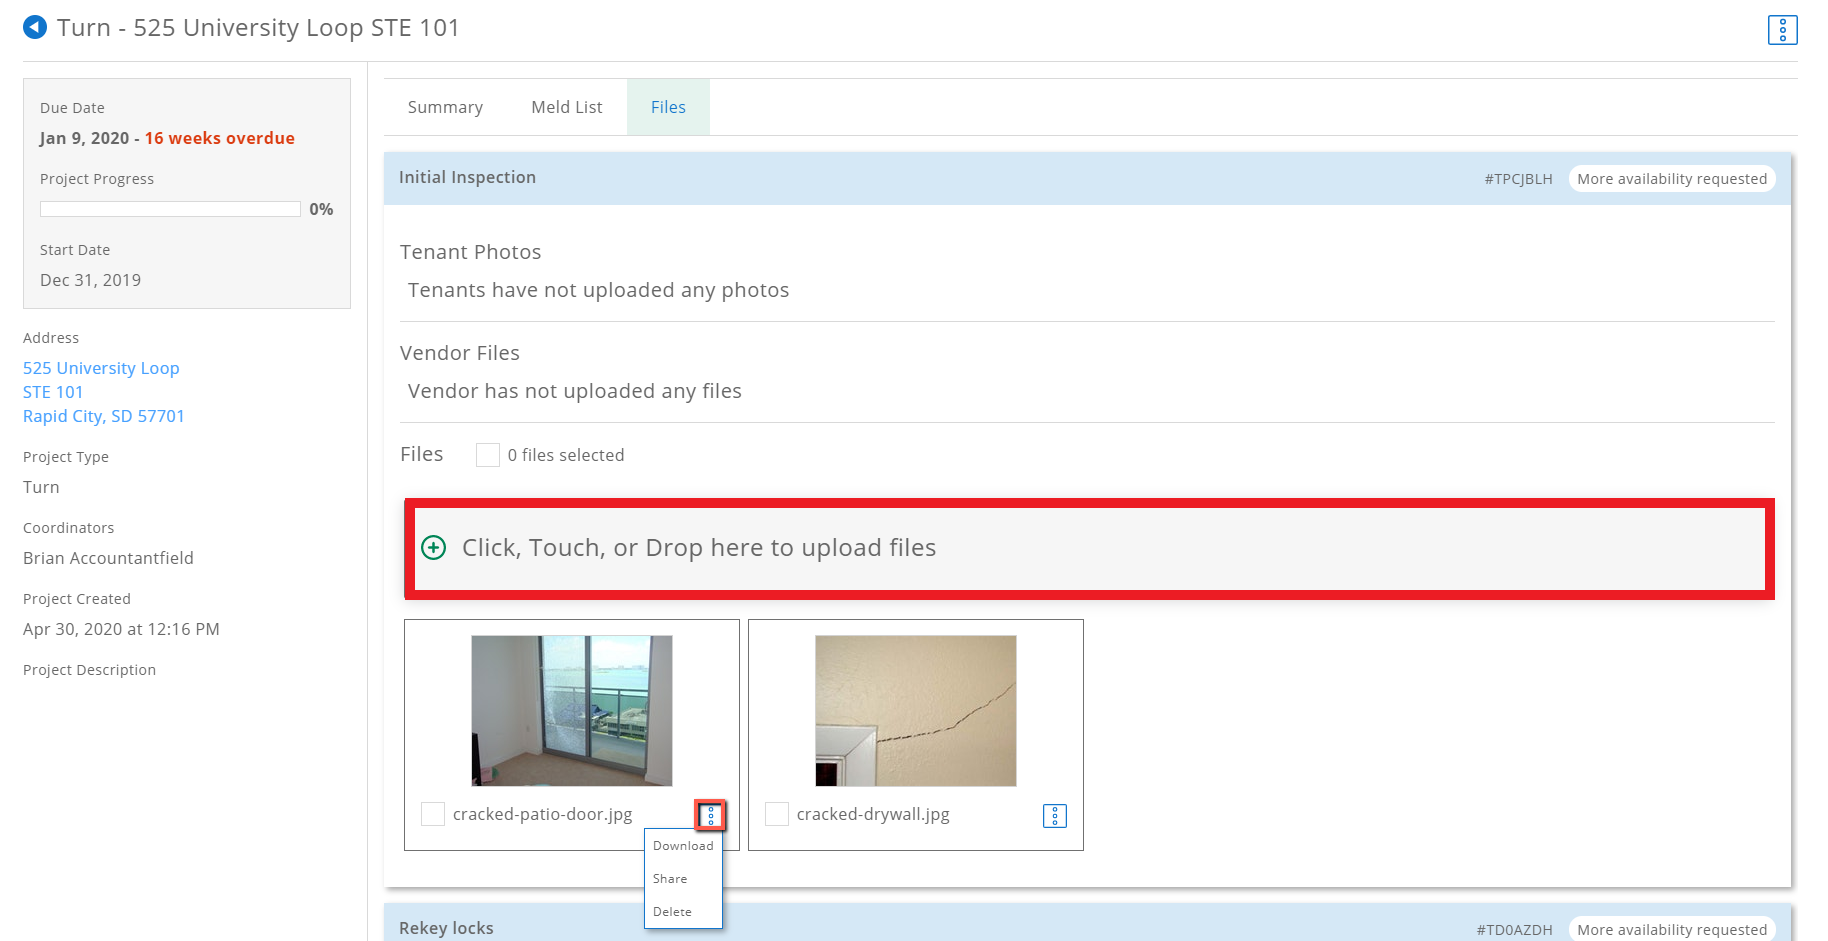Click the Turn project type value
Screen dimensions: 1828x941
[41, 487]
